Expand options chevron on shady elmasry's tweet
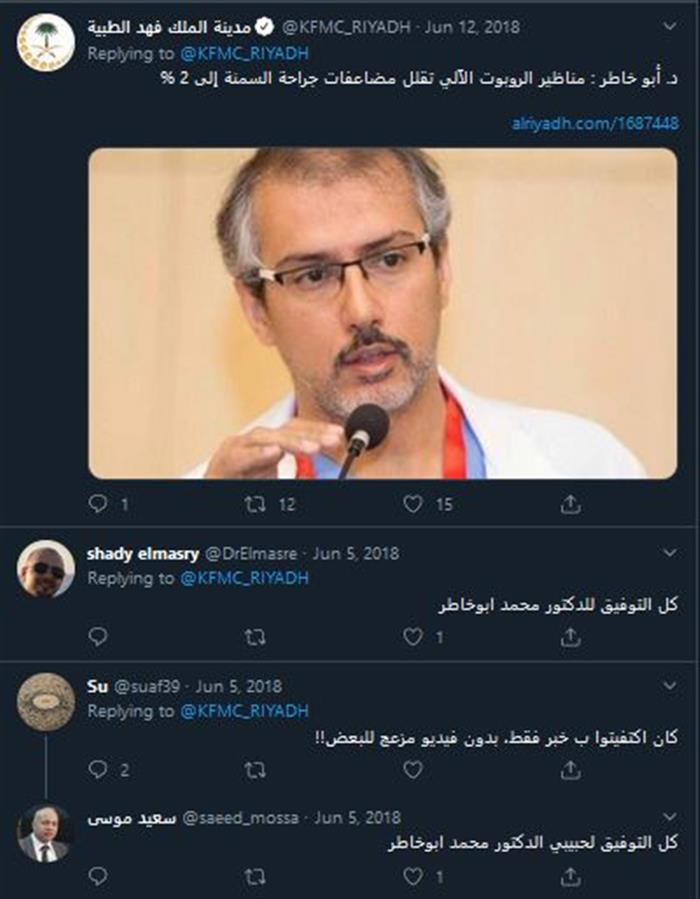The height and width of the screenshot is (899, 700). coord(670,552)
